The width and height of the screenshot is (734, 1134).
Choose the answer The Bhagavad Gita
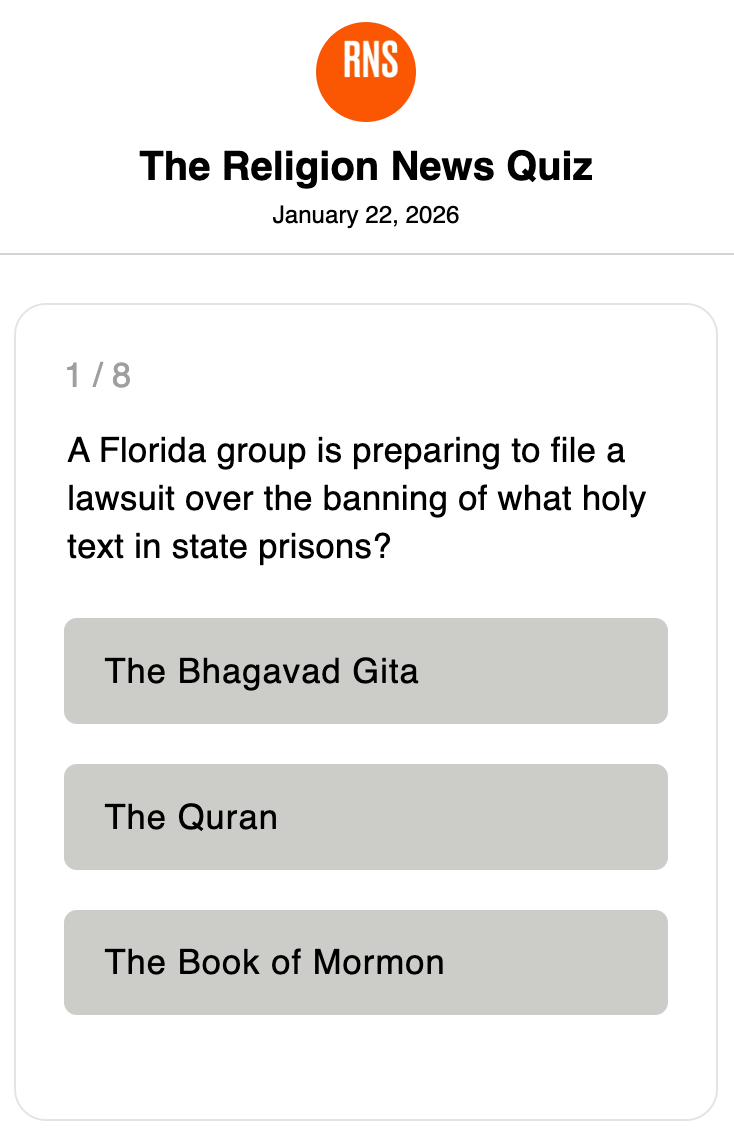pos(366,671)
